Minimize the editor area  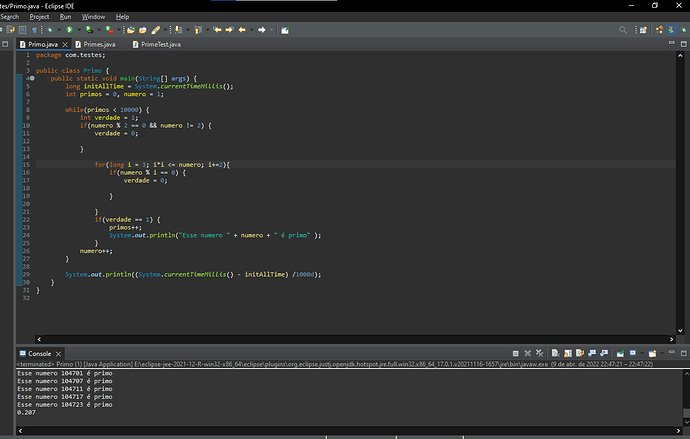[672, 43]
